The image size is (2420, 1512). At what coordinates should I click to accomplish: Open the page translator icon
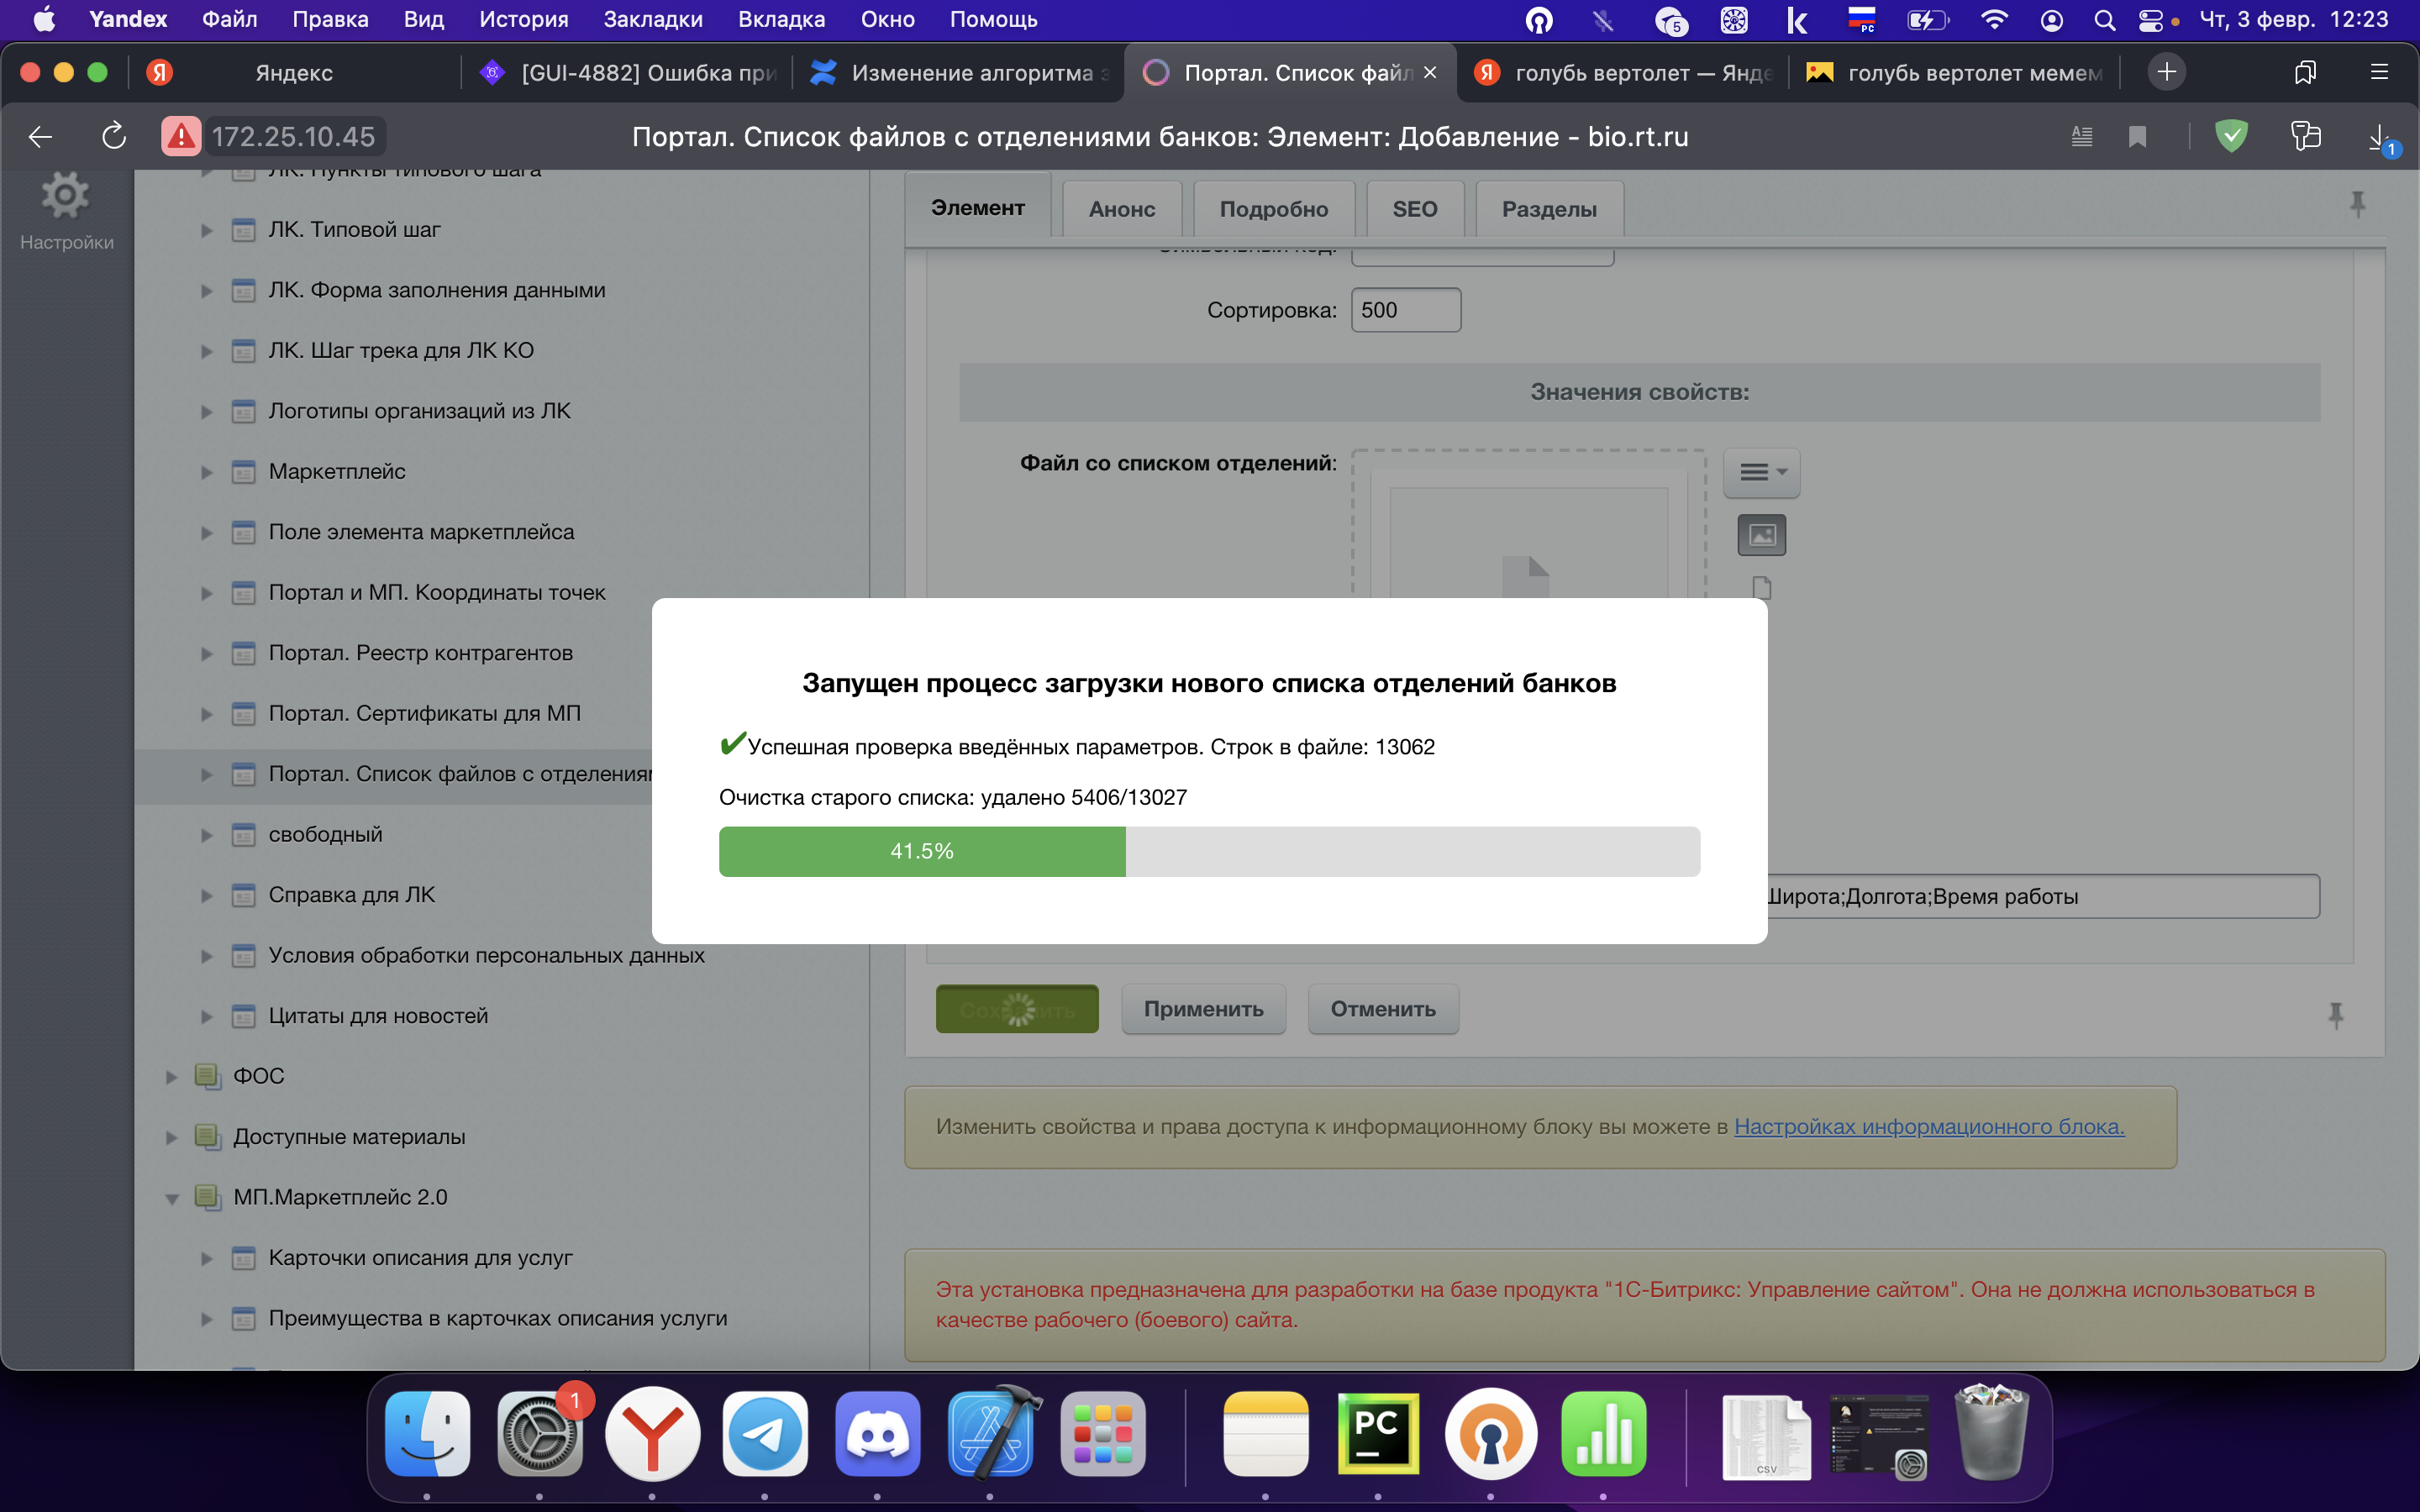coord(2305,136)
